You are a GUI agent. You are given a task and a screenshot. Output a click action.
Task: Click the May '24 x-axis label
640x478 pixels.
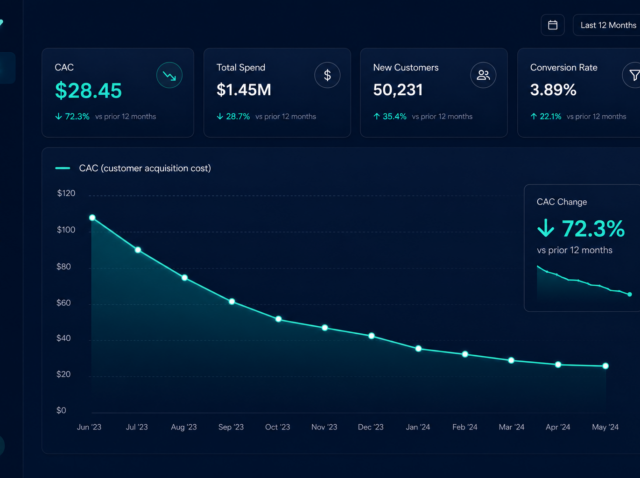point(605,427)
